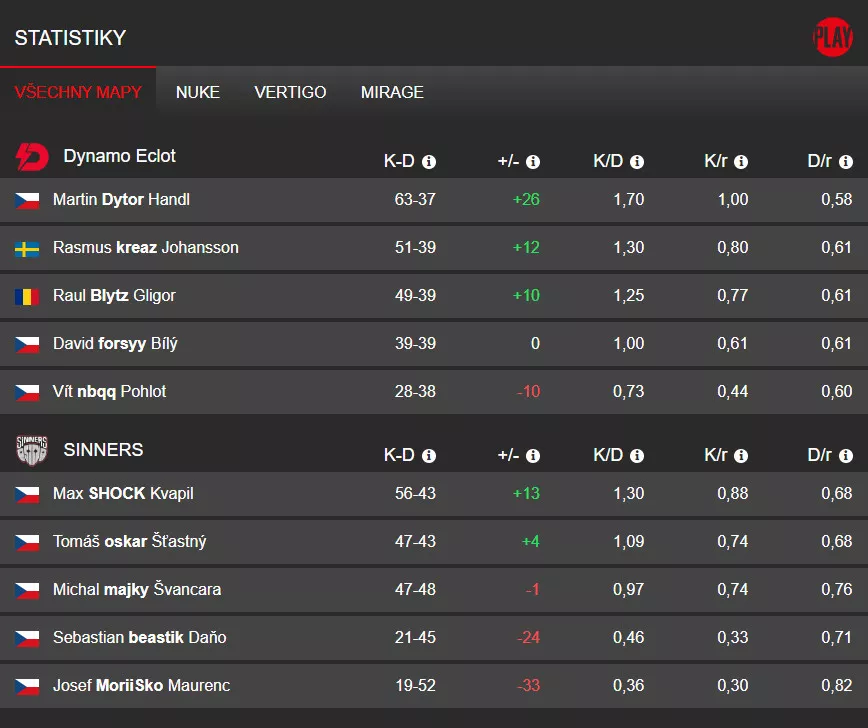
Task: Click Romanian flag beside Raul Blytz Gligor
Action: tap(27, 296)
